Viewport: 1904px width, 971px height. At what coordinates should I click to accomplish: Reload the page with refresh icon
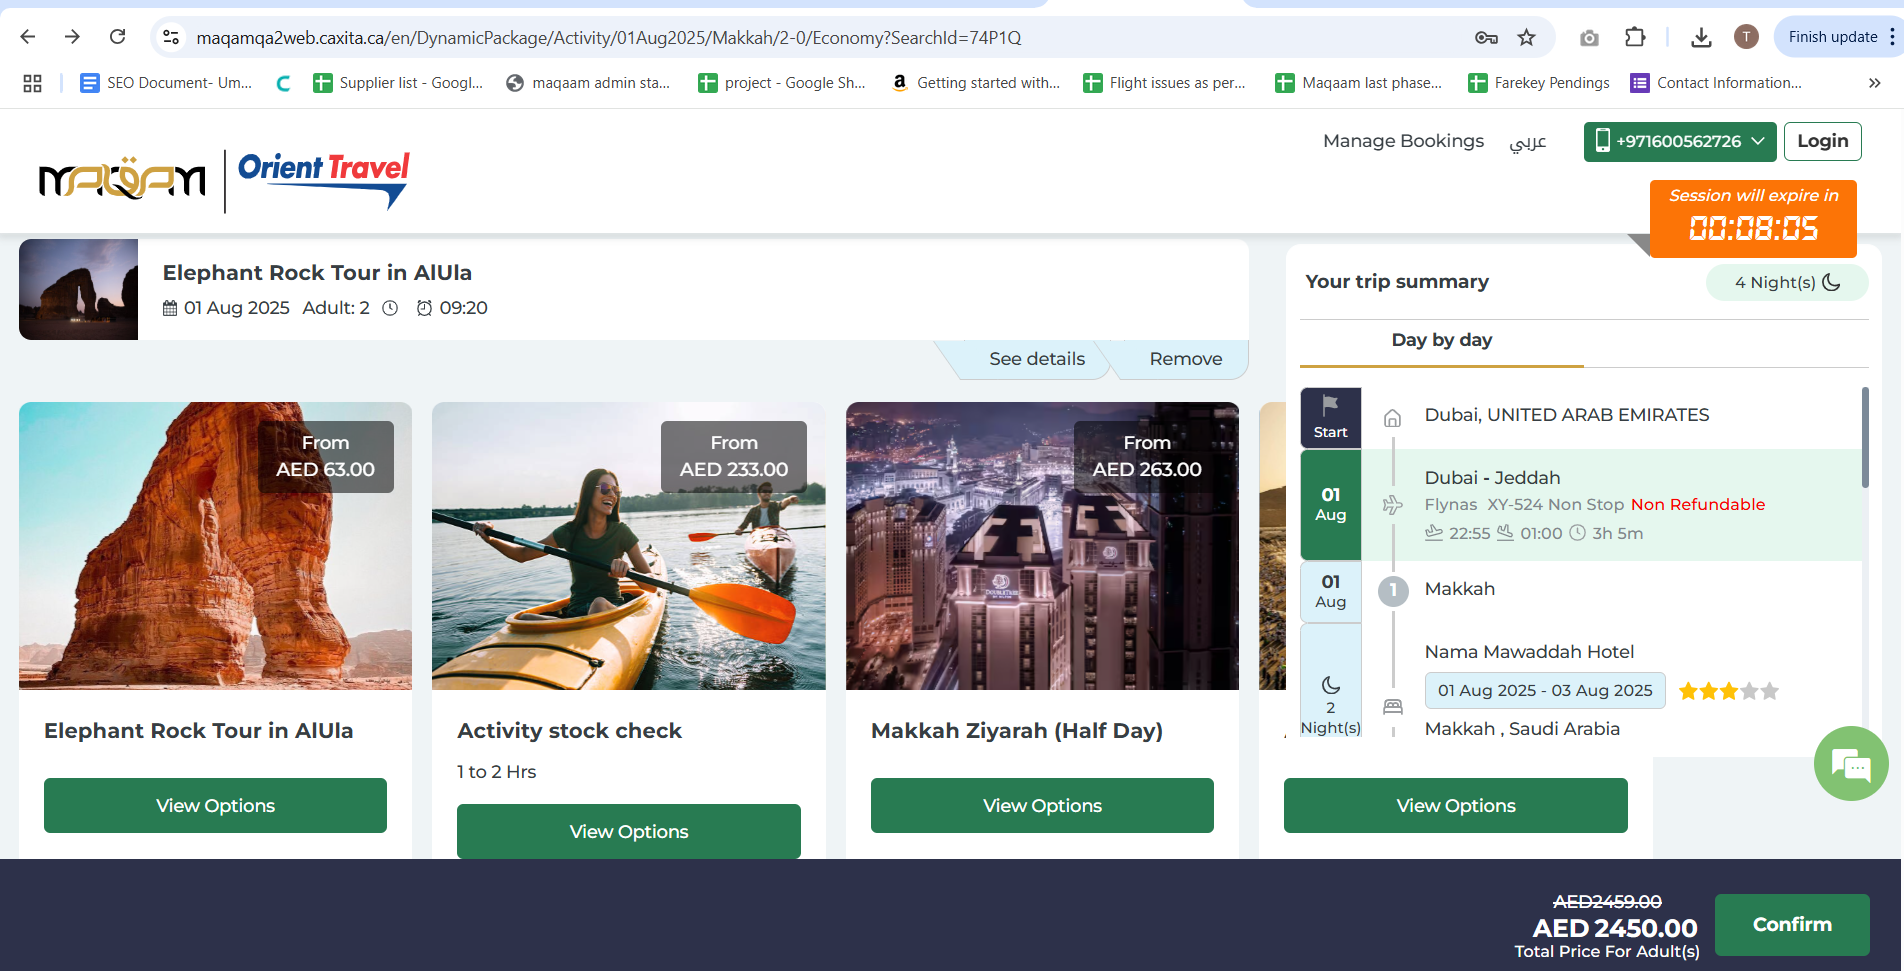118,37
